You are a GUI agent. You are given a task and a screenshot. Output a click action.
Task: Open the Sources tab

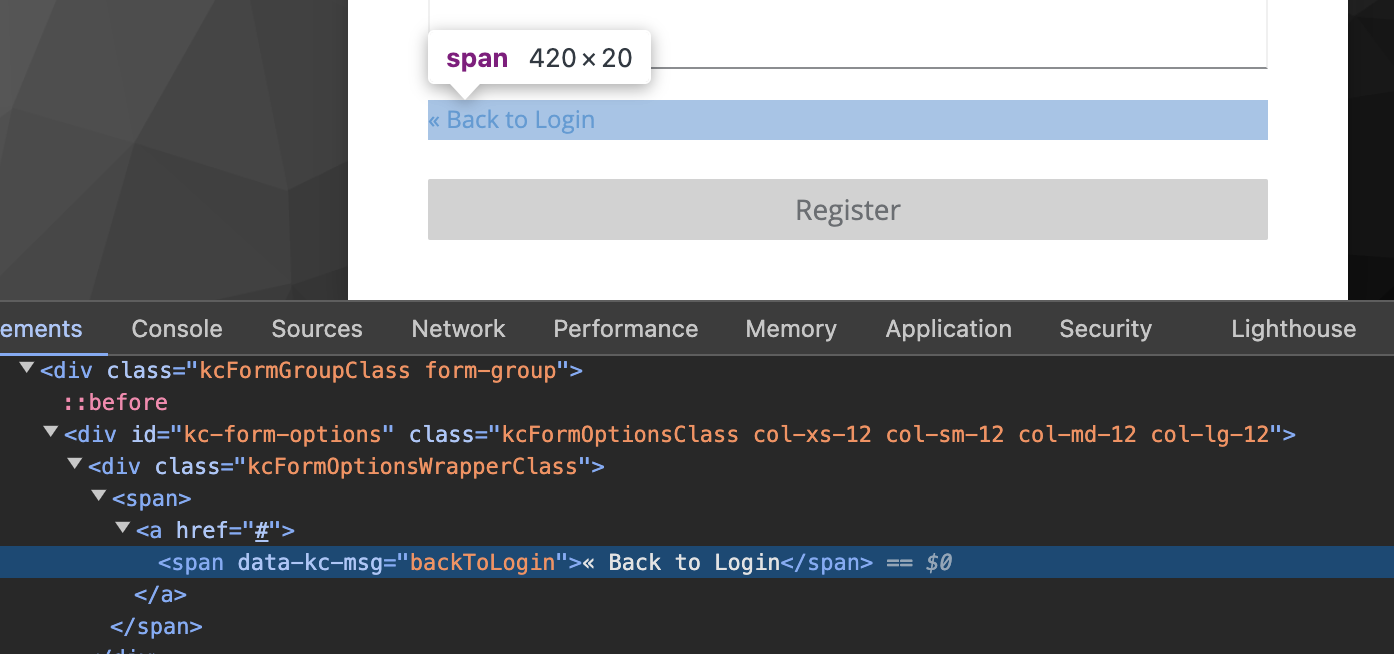point(317,329)
